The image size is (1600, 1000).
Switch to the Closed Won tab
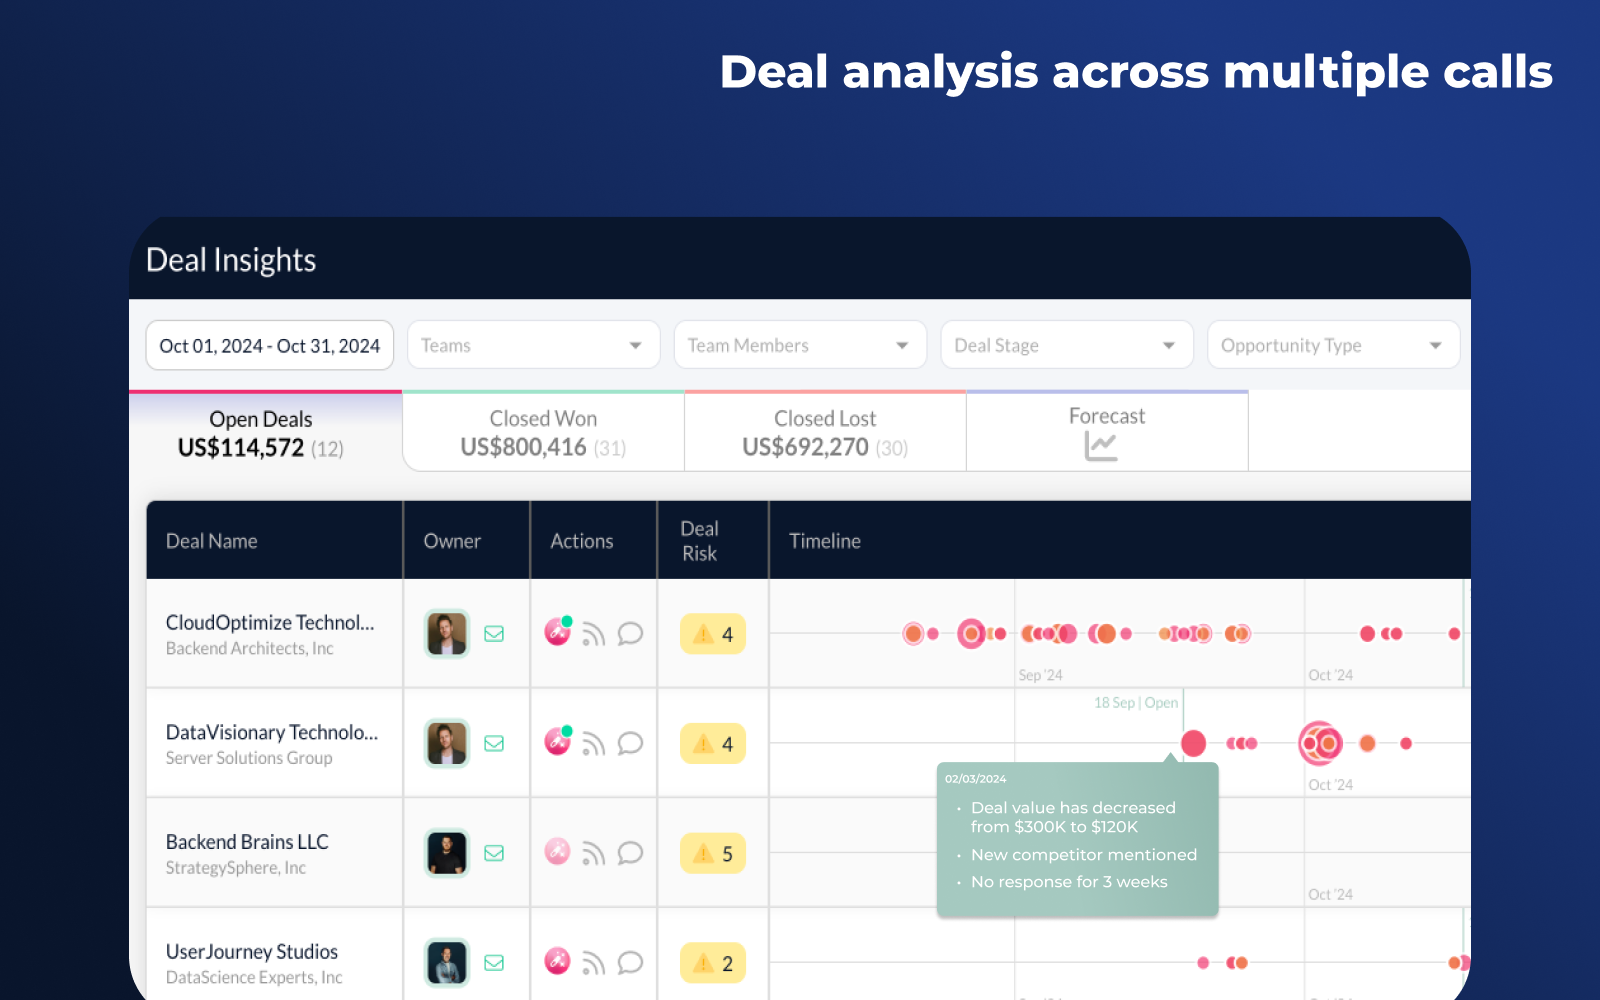click(x=543, y=432)
